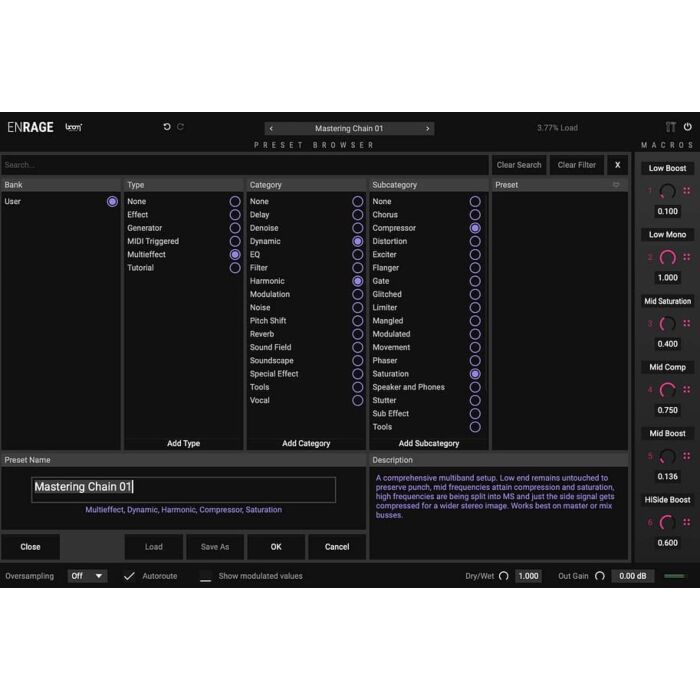Click the Dry/Wet knob

[504, 576]
